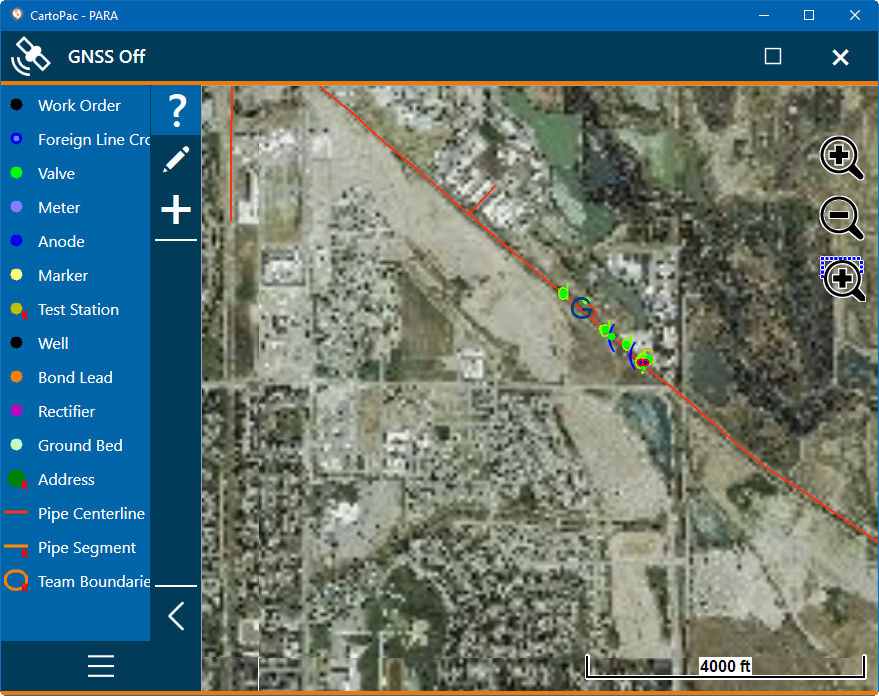Image resolution: width=879 pixels, height=696 pixels.
Task: Zoom in with the magnifier plus icon
Action: click(841, 157)
